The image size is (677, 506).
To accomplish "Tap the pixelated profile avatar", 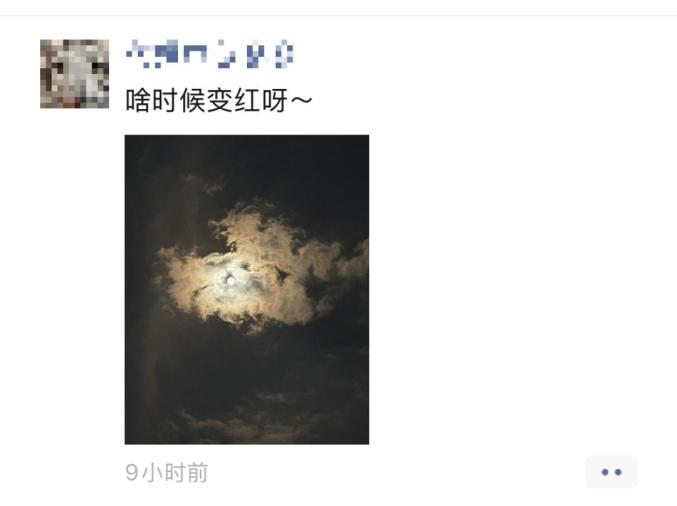I will (74, 73).
